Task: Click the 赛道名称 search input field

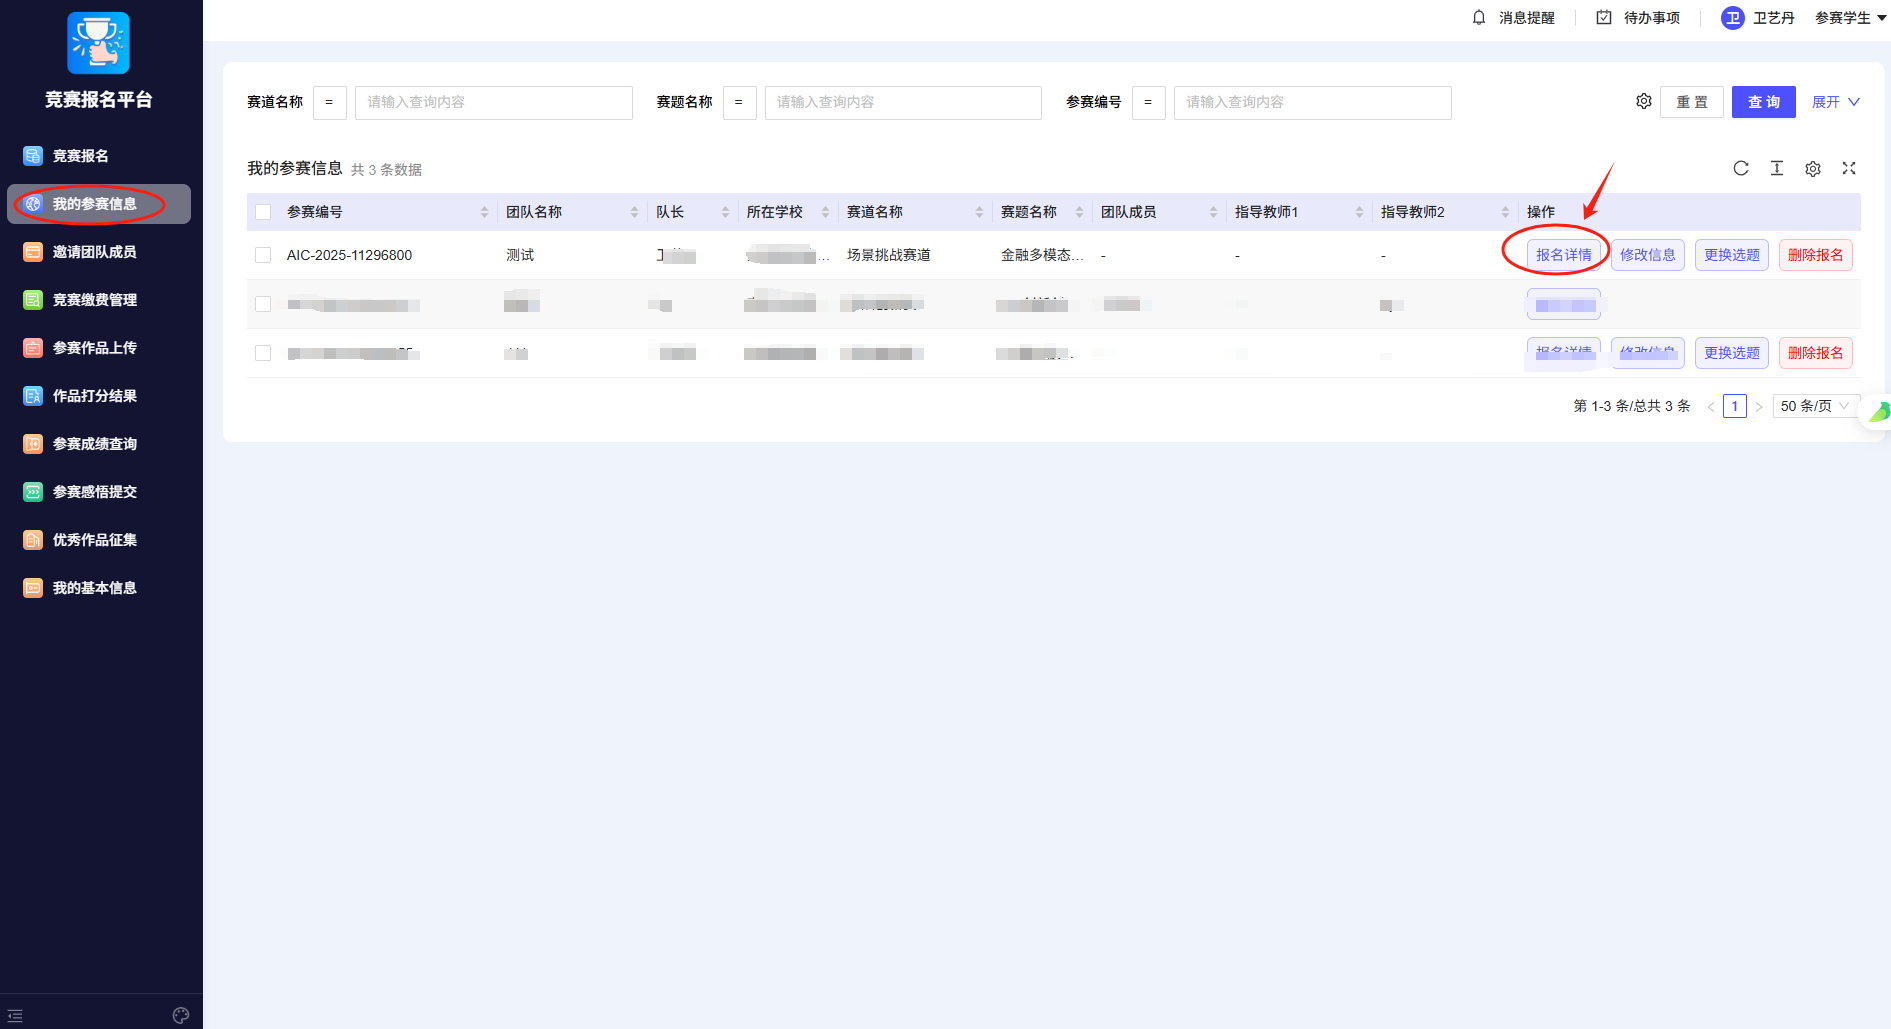Action: point(493,102)
